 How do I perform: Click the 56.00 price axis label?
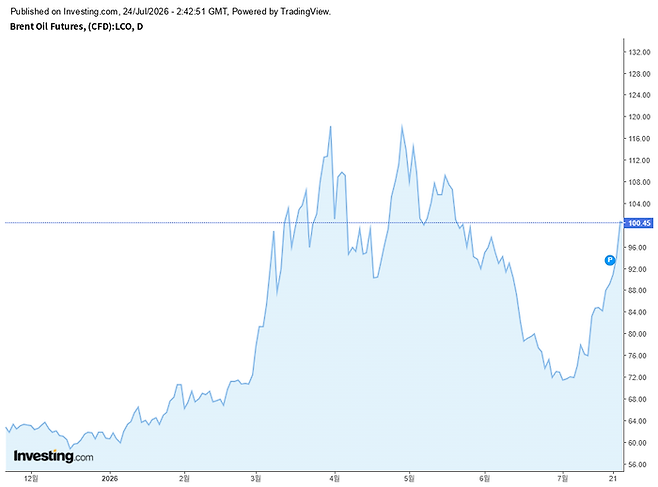pos(639,464)
